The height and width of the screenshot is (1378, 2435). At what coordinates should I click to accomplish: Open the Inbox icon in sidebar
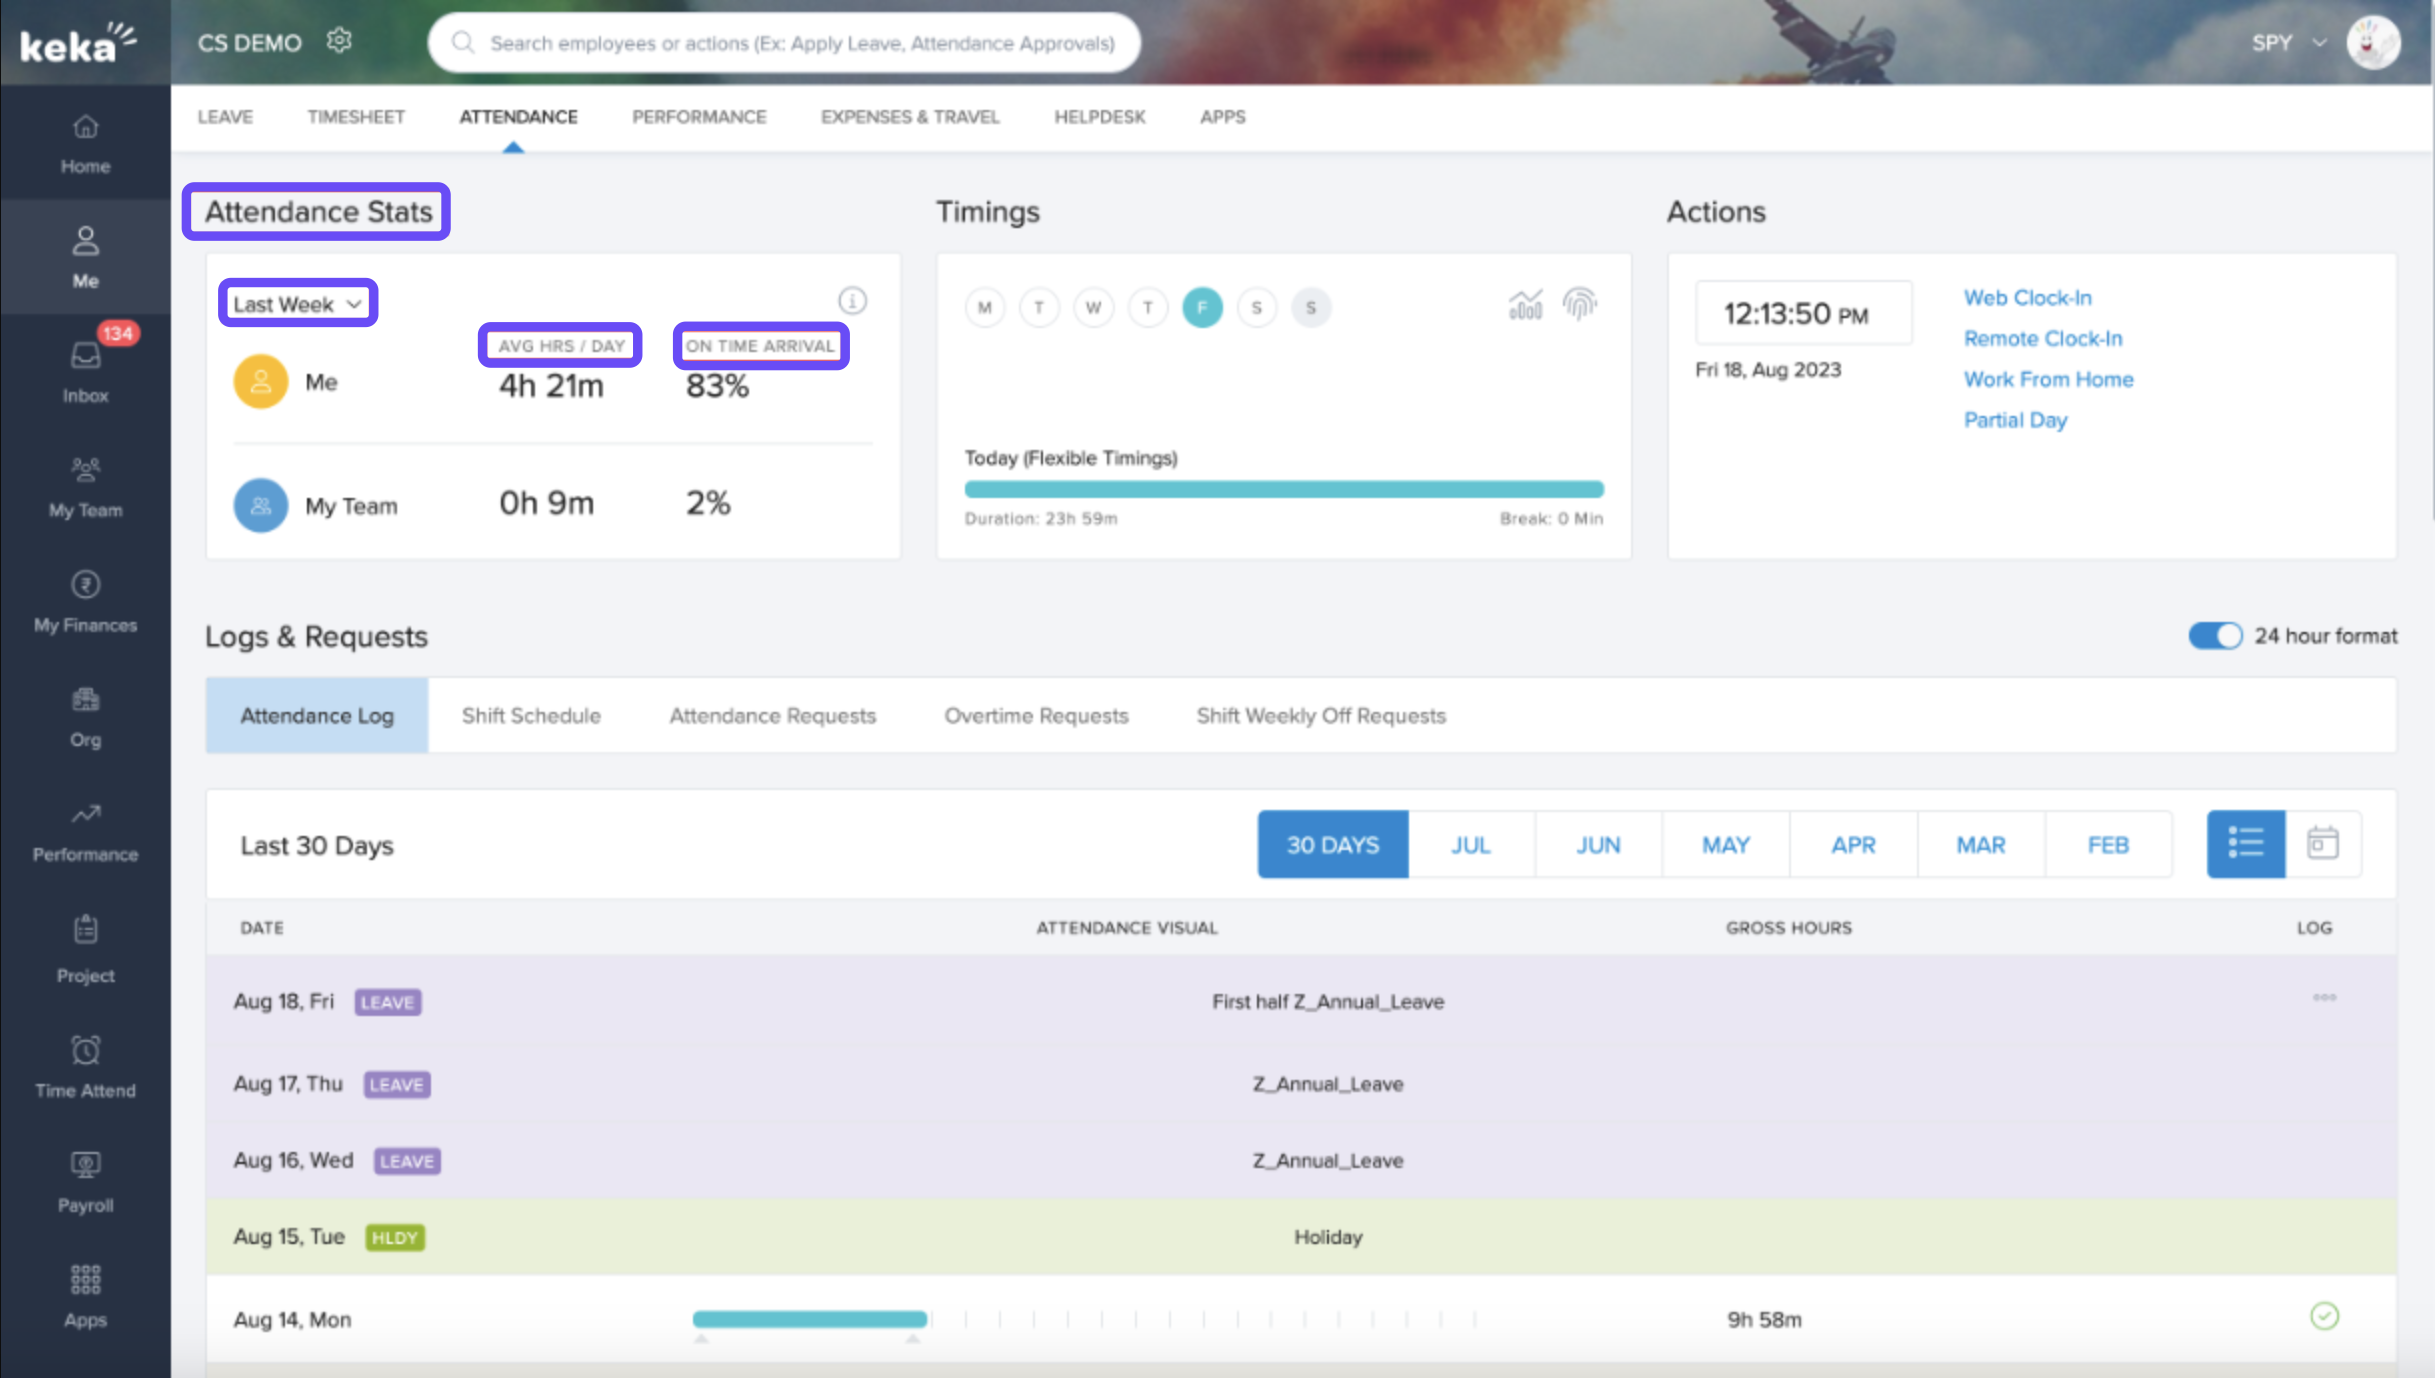coord(85,357)
